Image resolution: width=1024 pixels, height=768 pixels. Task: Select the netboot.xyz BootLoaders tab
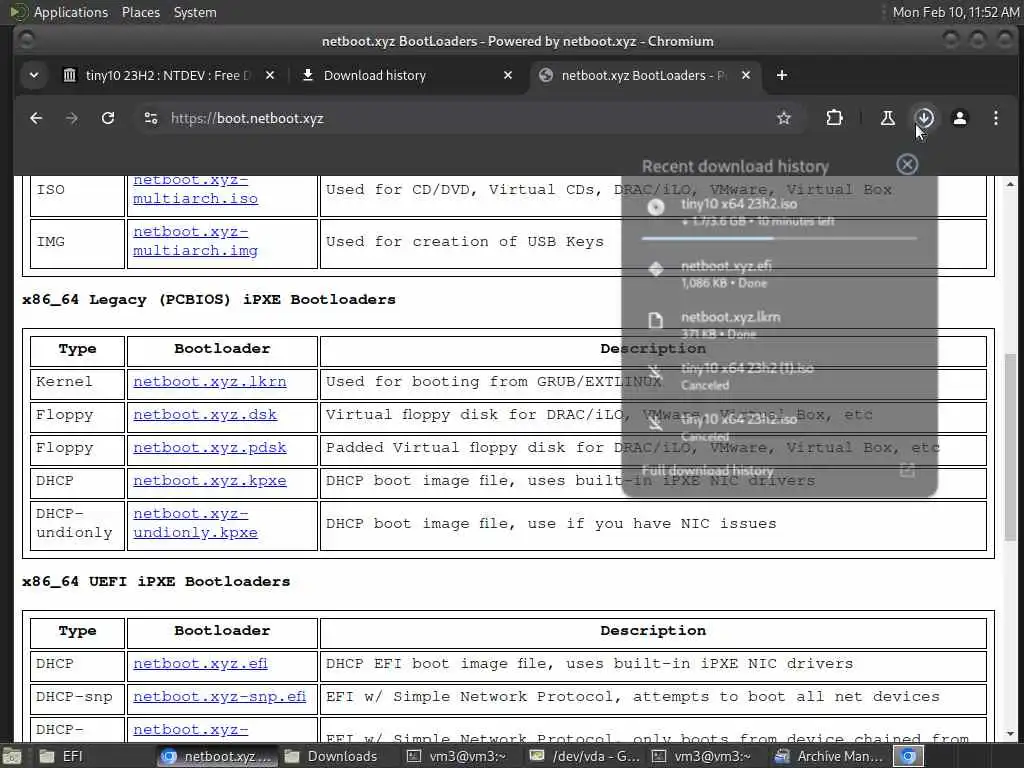[643, 75]
